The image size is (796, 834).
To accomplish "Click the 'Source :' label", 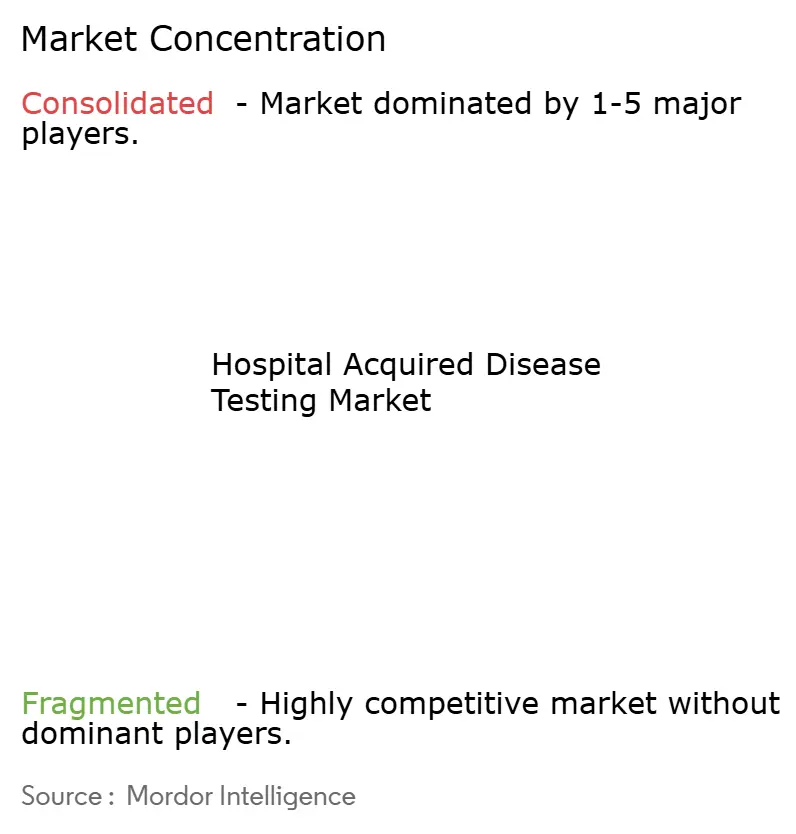I will [x=68, y=796].
